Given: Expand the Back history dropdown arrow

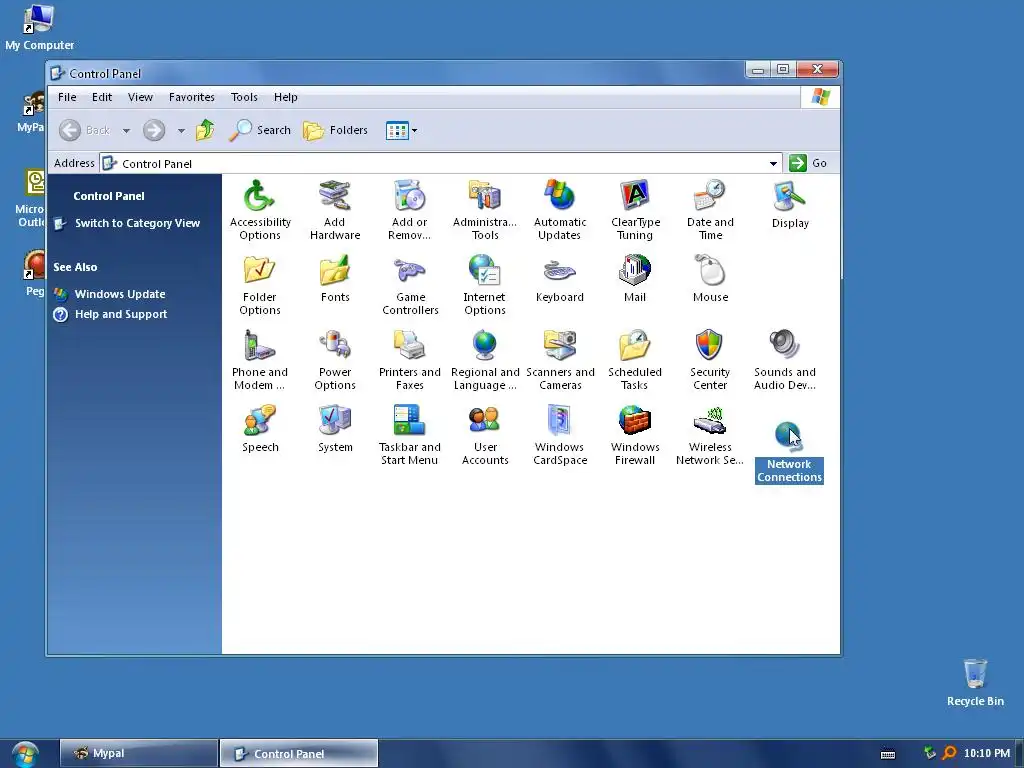Looking at the screenshot, I should click(126, 131).
